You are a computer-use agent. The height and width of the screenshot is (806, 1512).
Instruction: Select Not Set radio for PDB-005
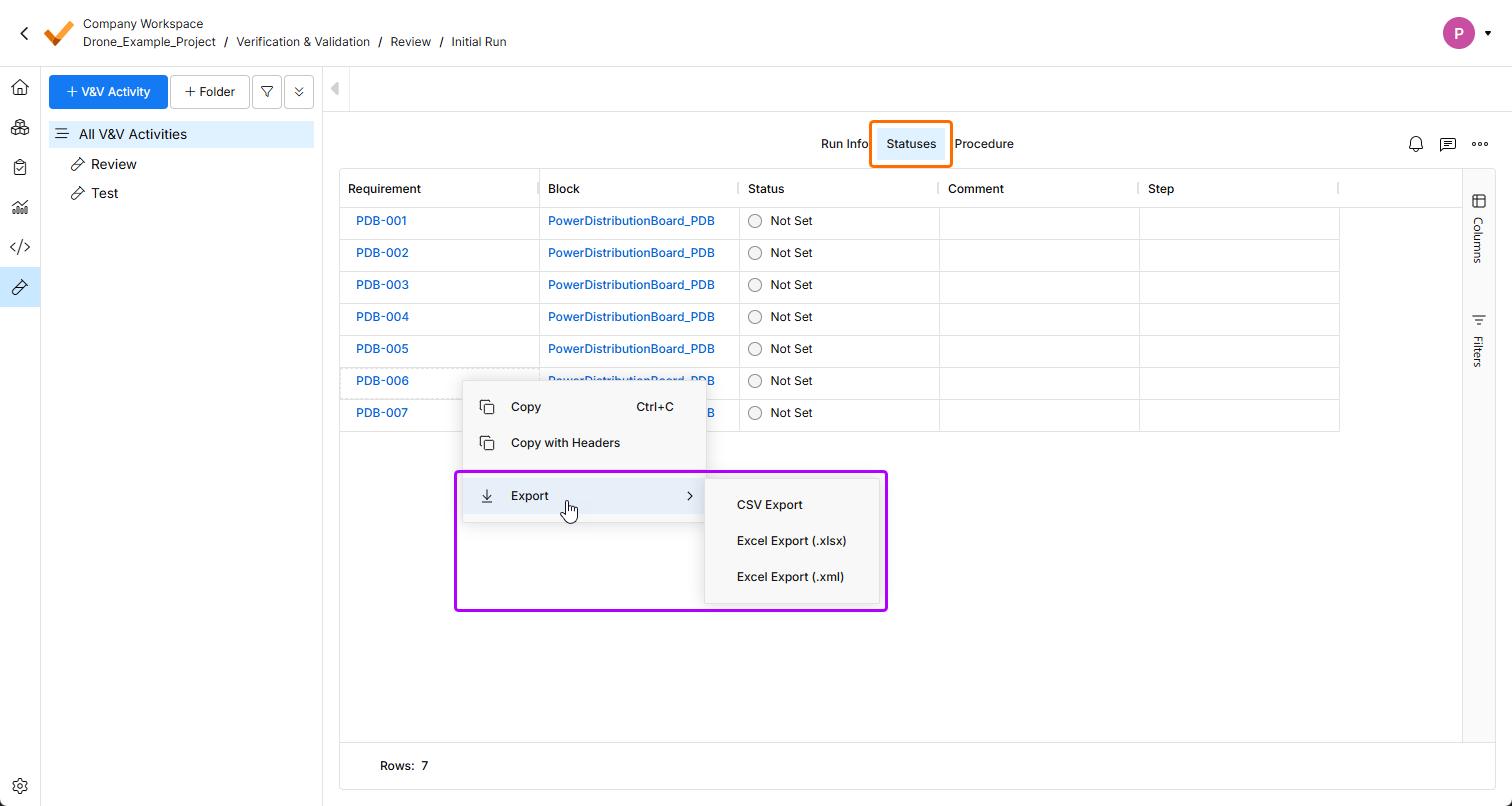pos(755,349)
